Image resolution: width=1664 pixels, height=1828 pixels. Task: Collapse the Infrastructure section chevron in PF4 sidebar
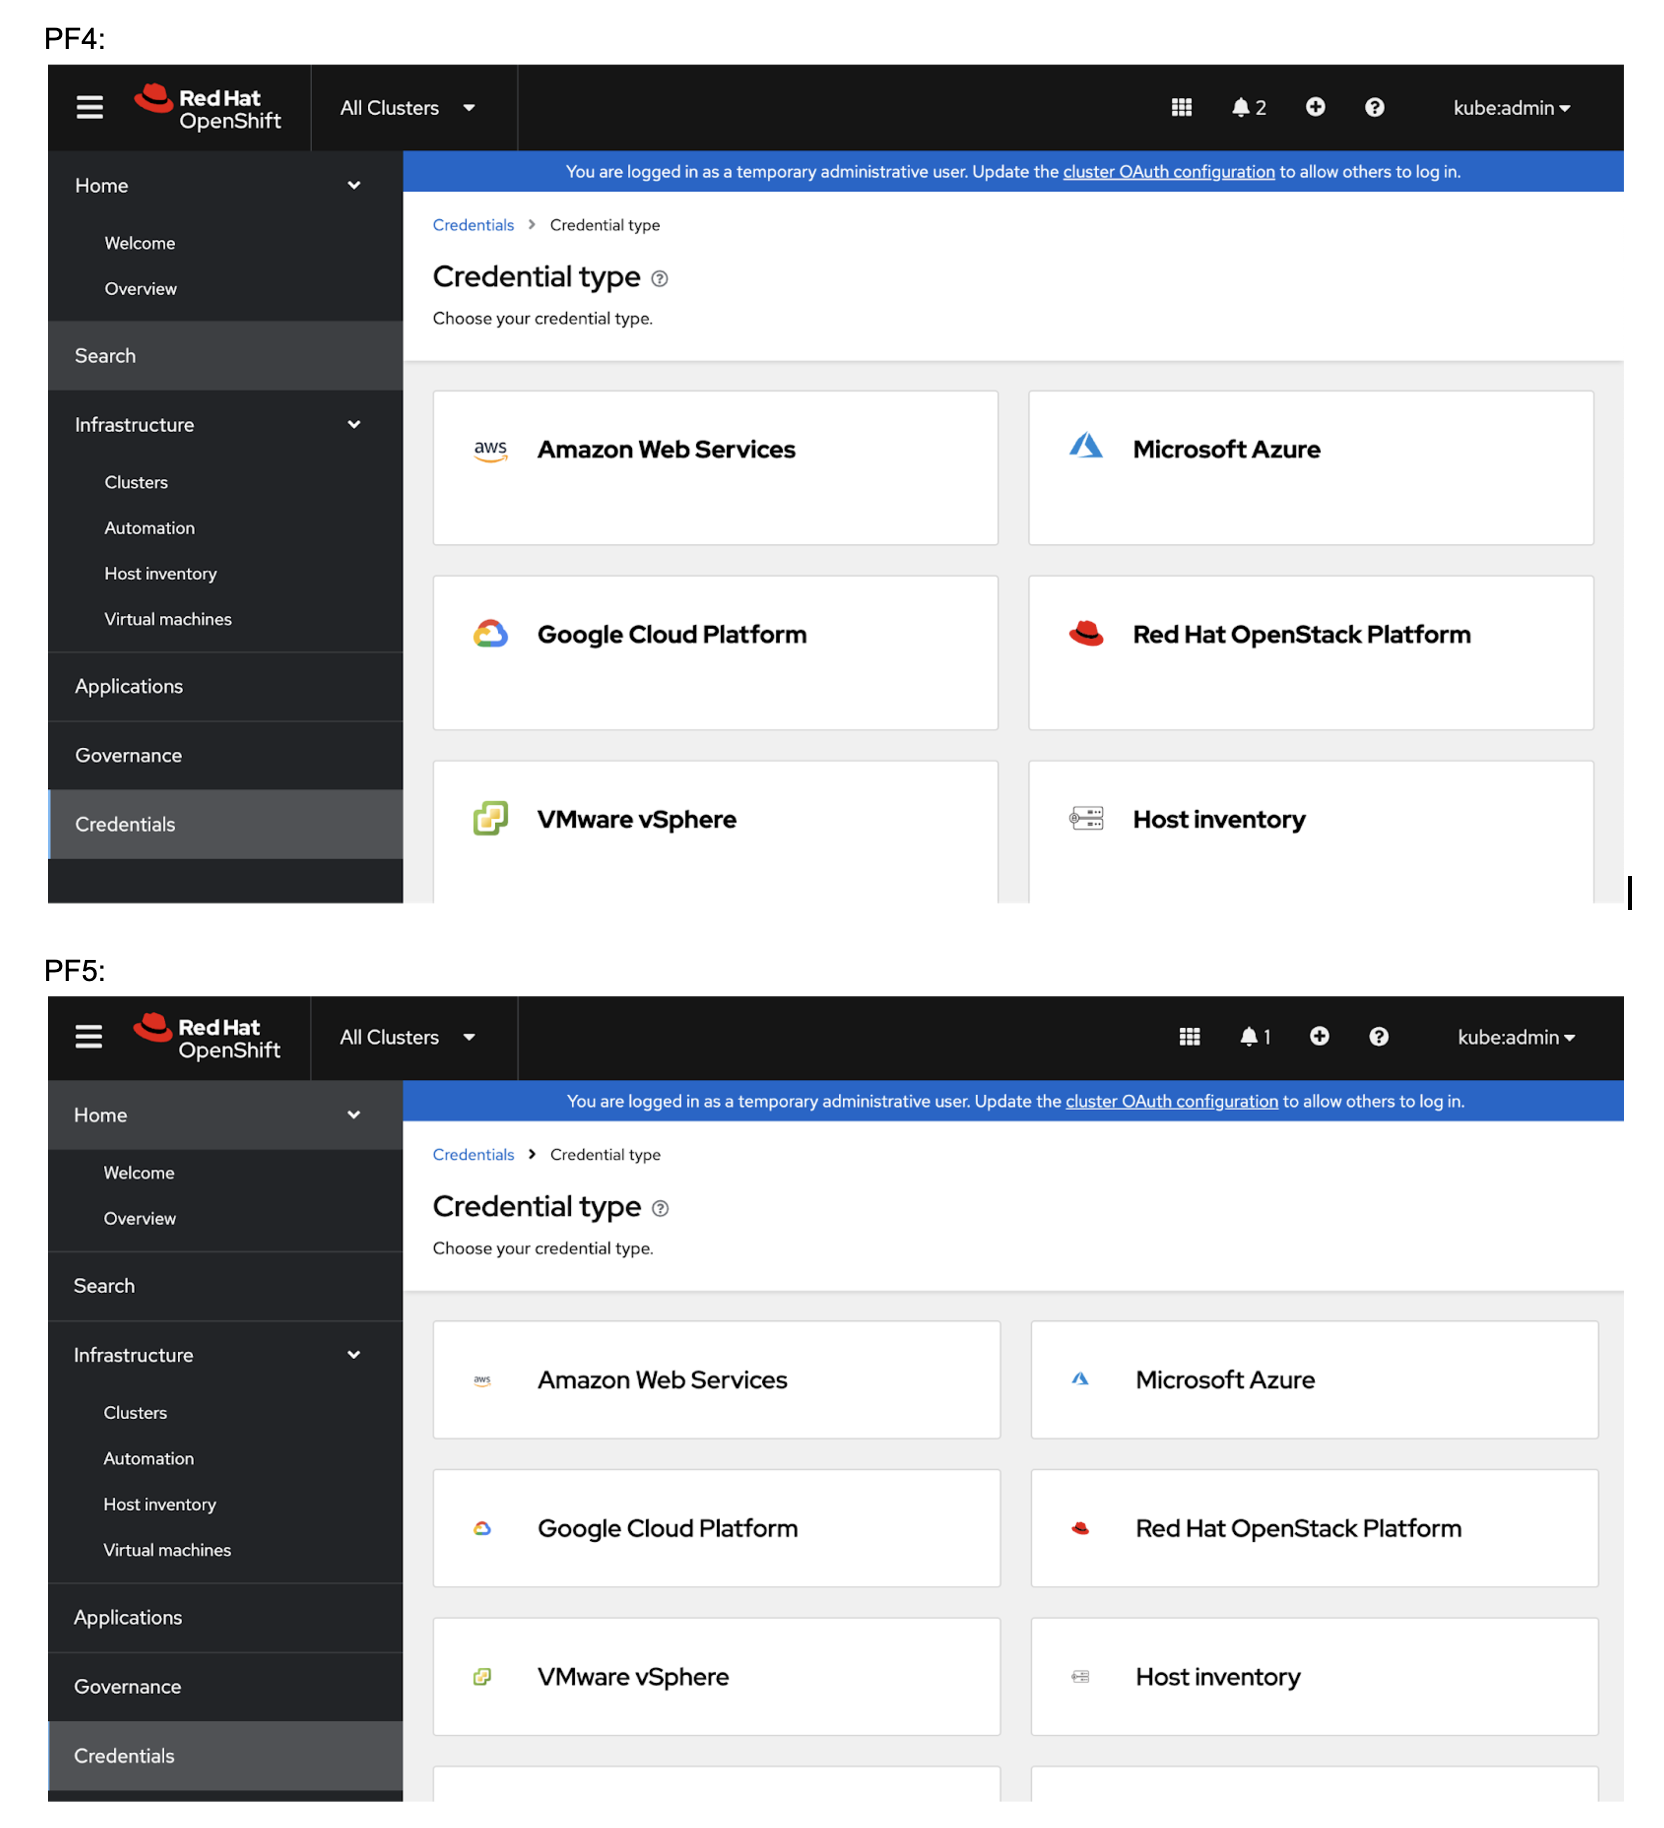354,424
